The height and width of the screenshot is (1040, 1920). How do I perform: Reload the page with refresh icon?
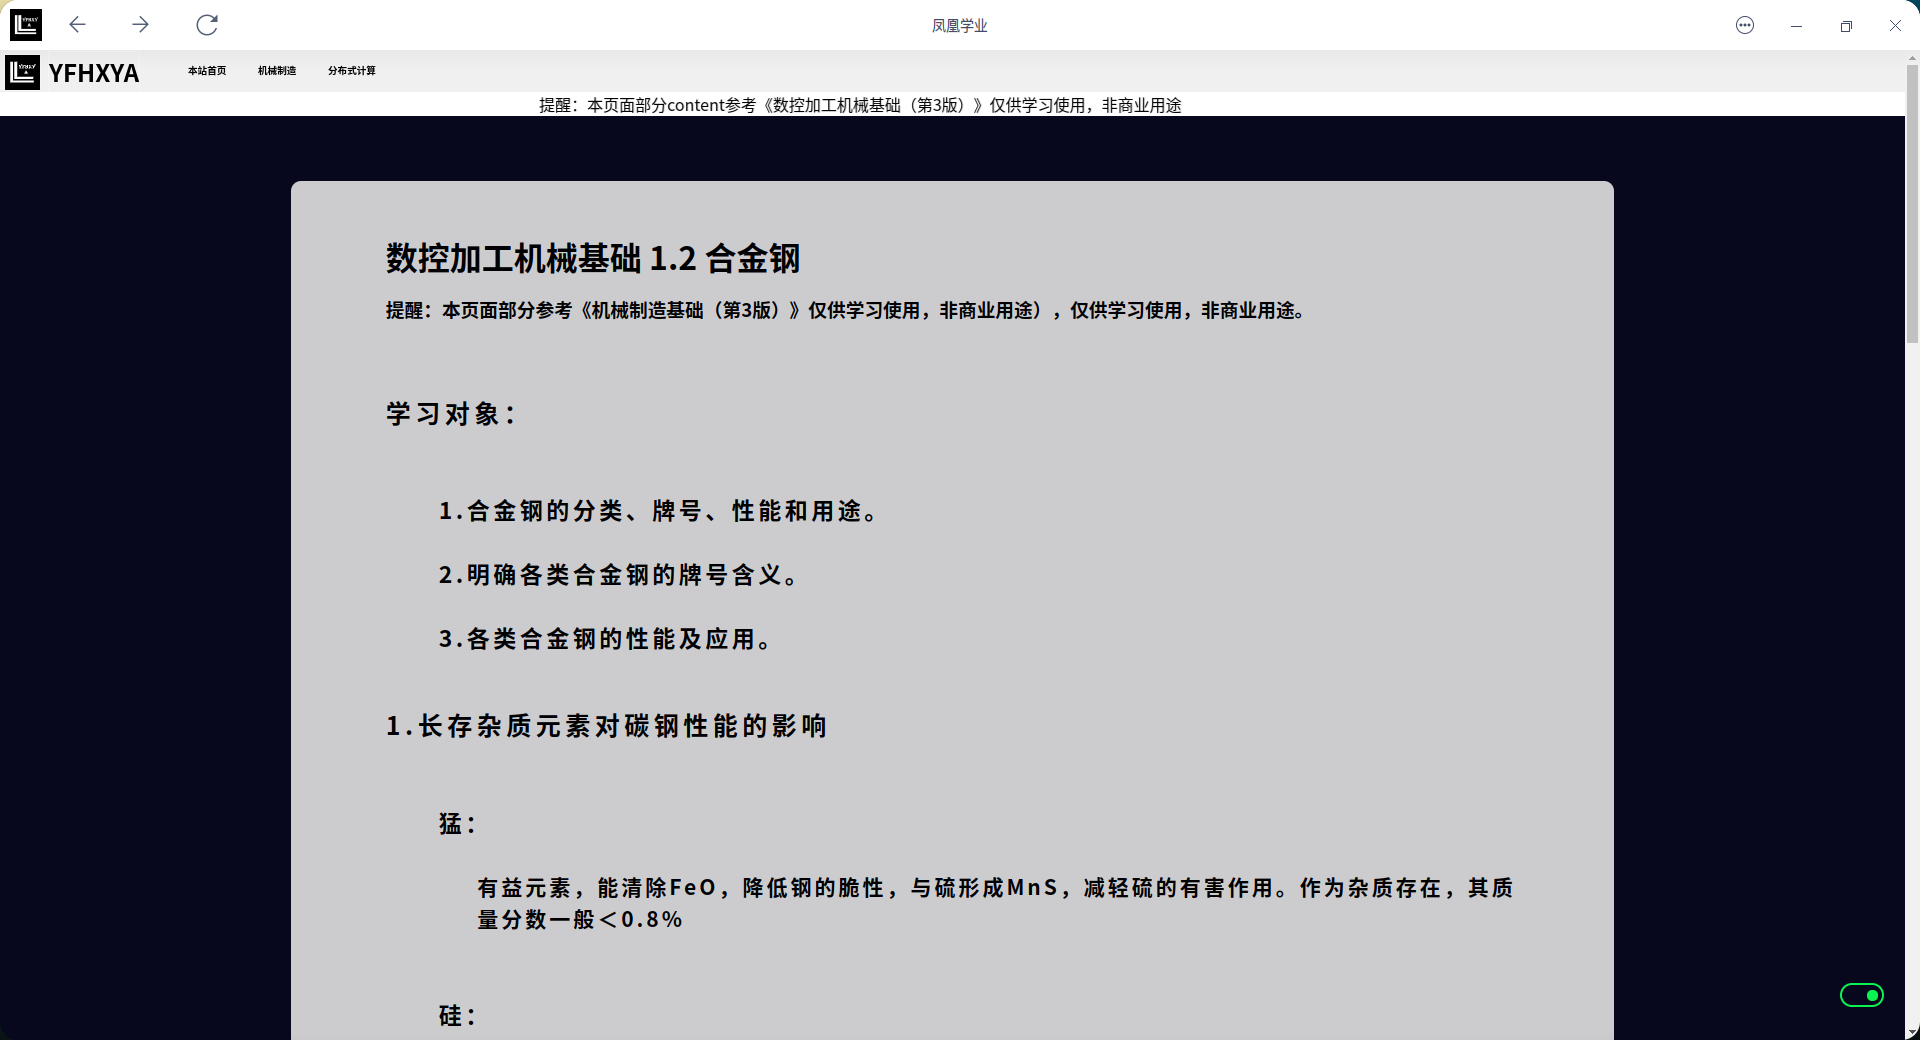coord(207,25)
